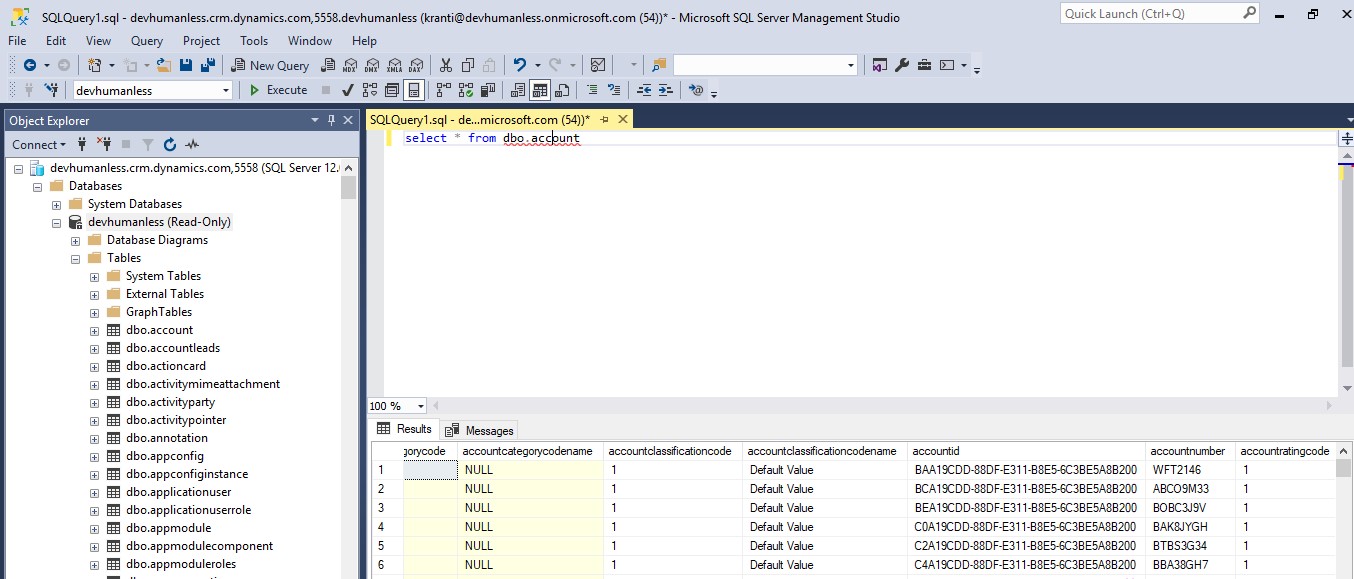This screenshot has width=1354, height=579.
Task: Click the Cut icon on the toolbar
Action: [444, 64]
